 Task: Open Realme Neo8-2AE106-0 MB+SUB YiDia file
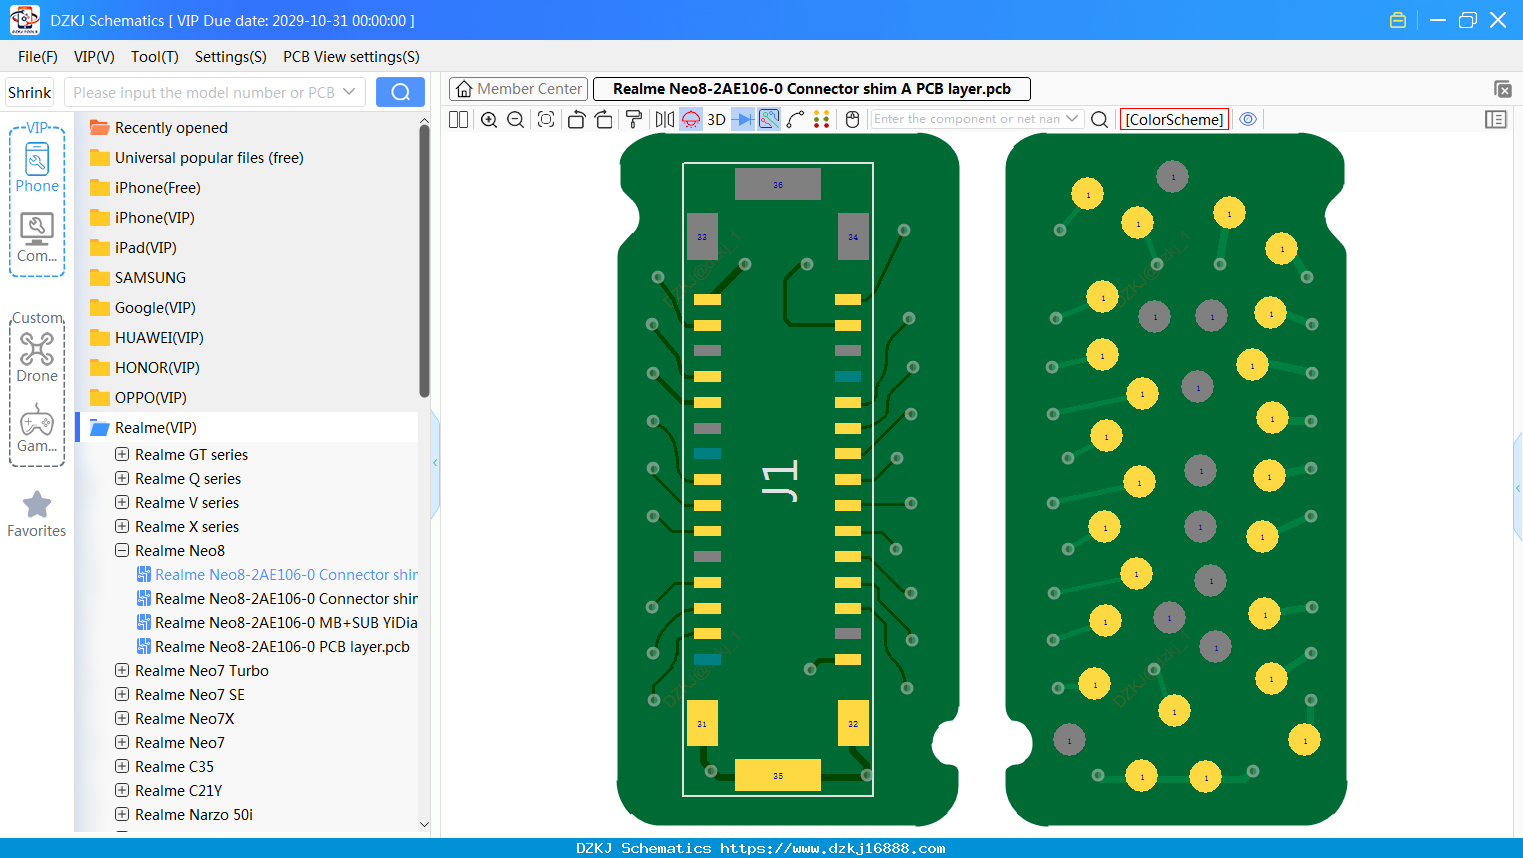(x=277, y=622)
